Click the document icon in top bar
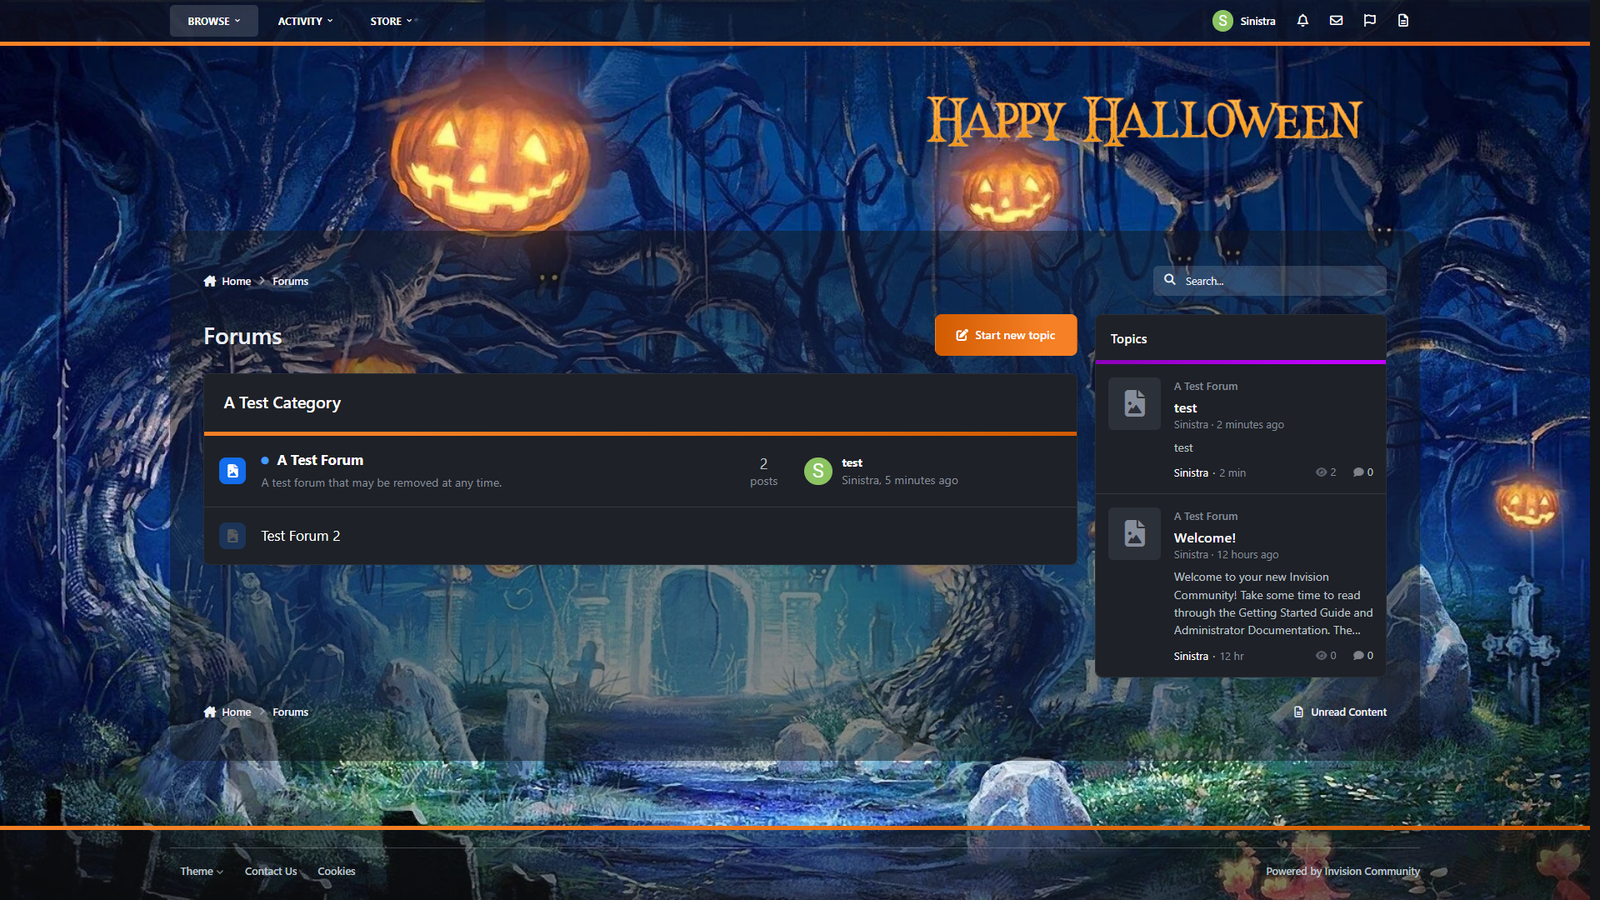This screenshot has height=900, width=1600. pos(1403,20)
